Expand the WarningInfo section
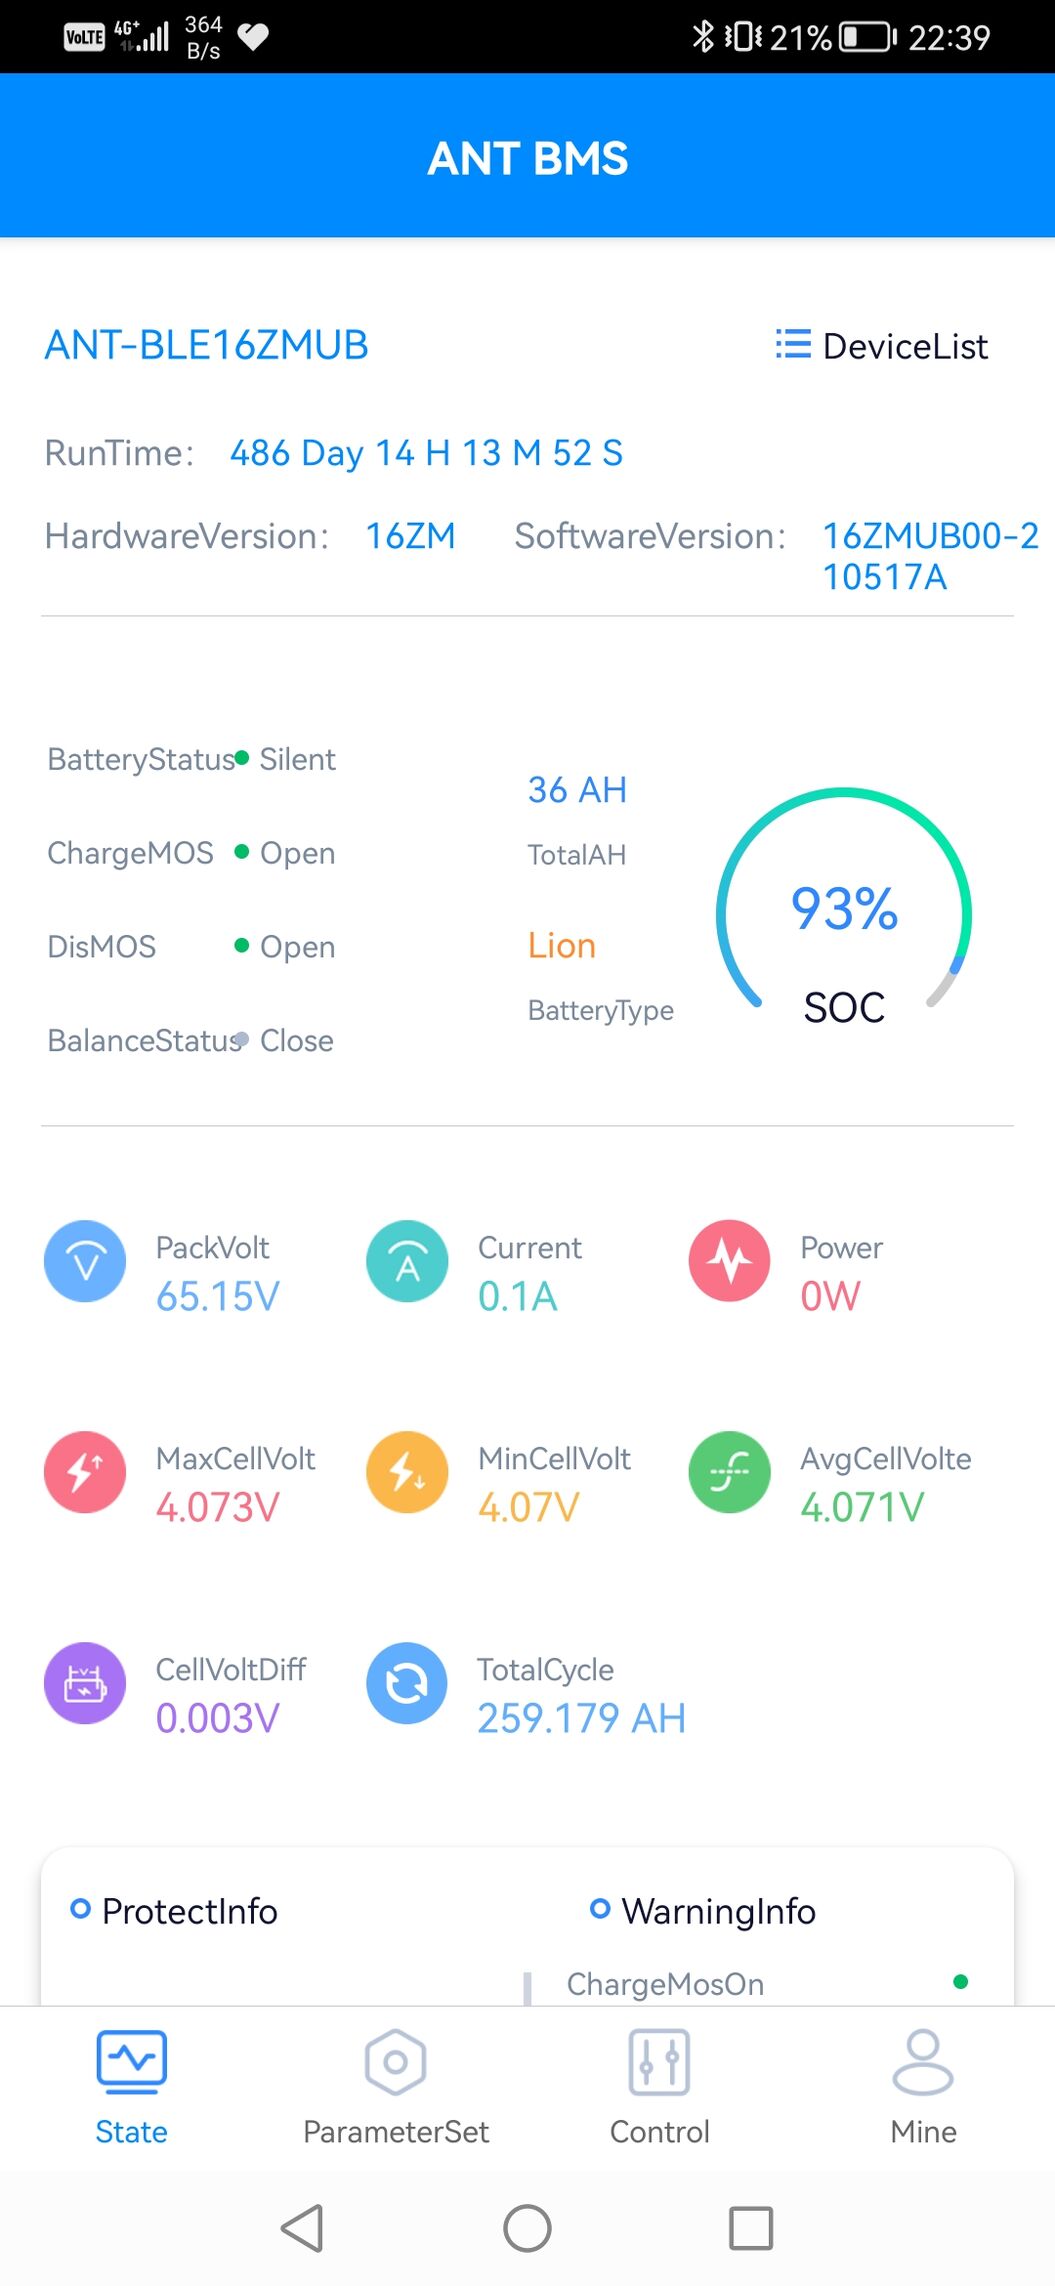Viewport: 1055px width, 2286px height. point(703,1911)
